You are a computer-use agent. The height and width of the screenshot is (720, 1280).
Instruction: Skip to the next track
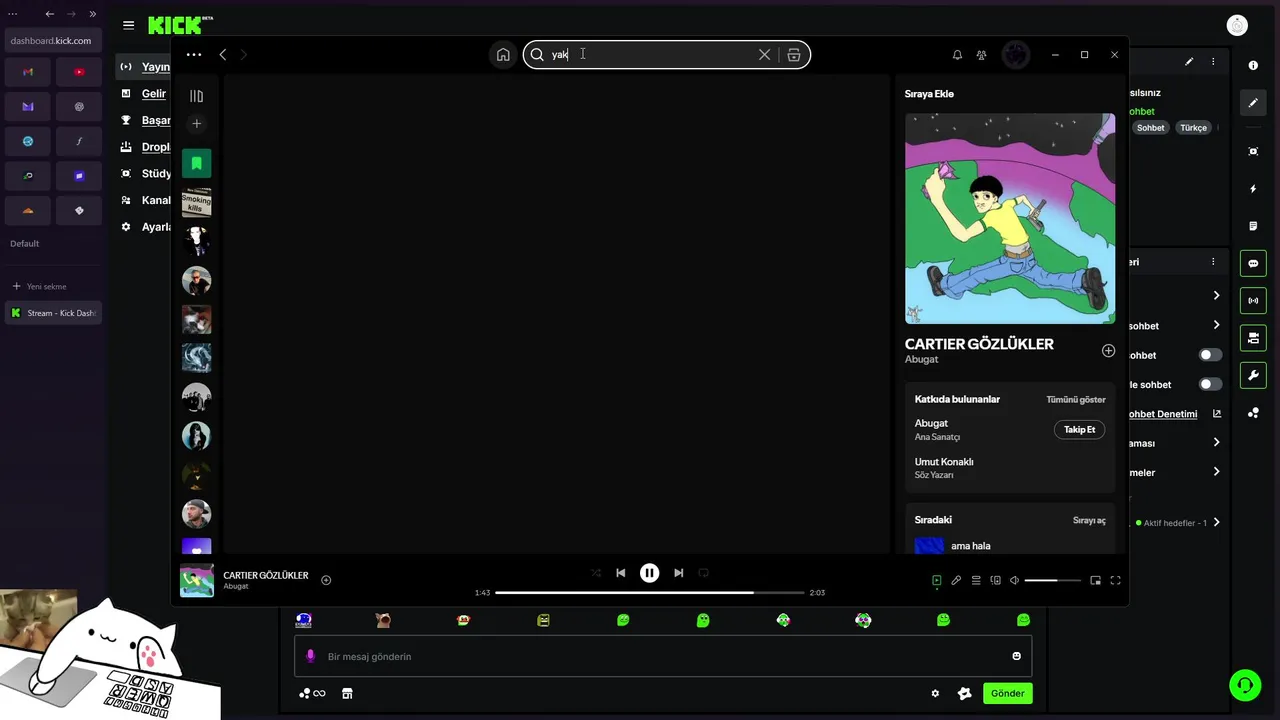click(x=678, y=573)
